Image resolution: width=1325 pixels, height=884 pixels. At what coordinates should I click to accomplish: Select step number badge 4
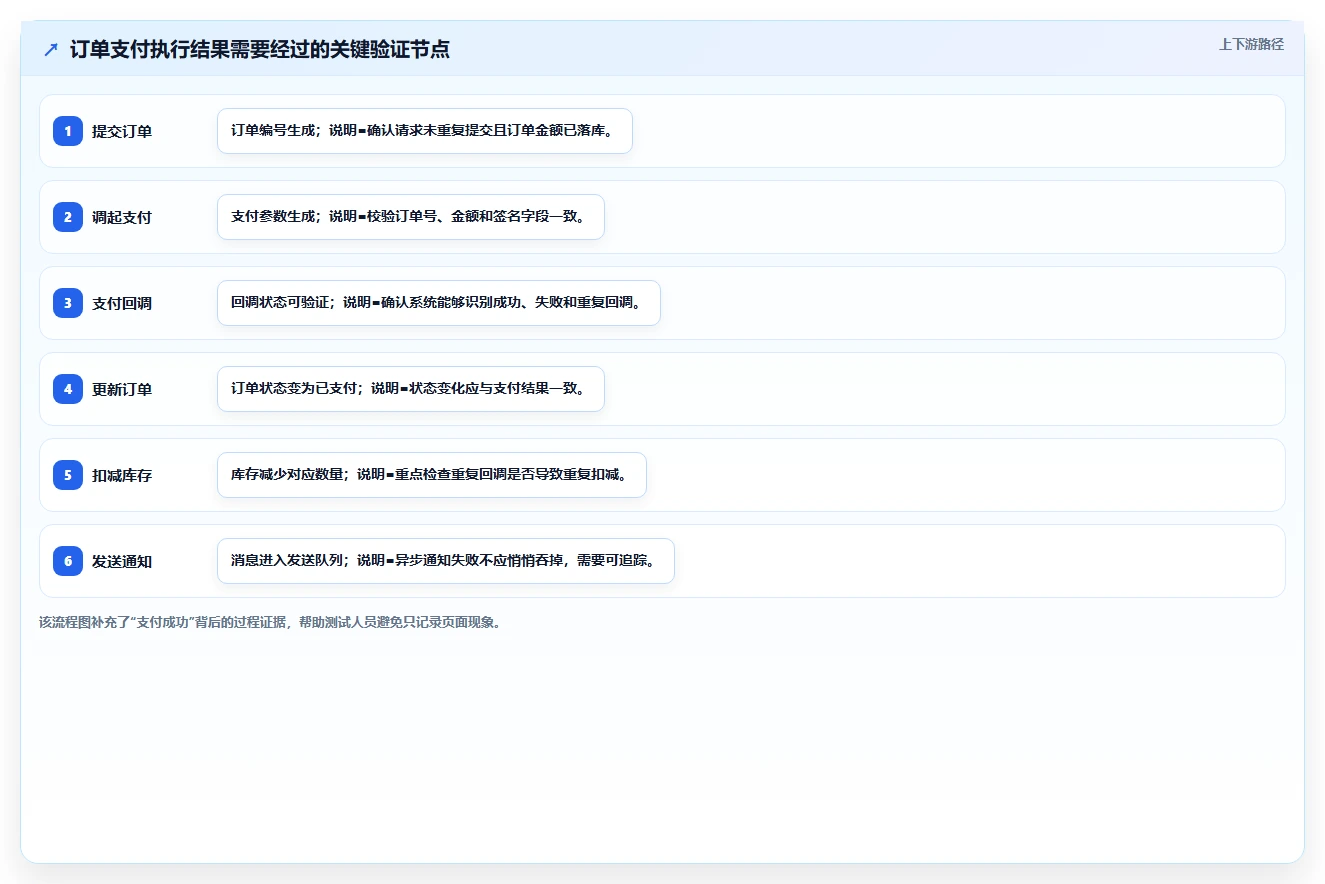coord(68,389)
